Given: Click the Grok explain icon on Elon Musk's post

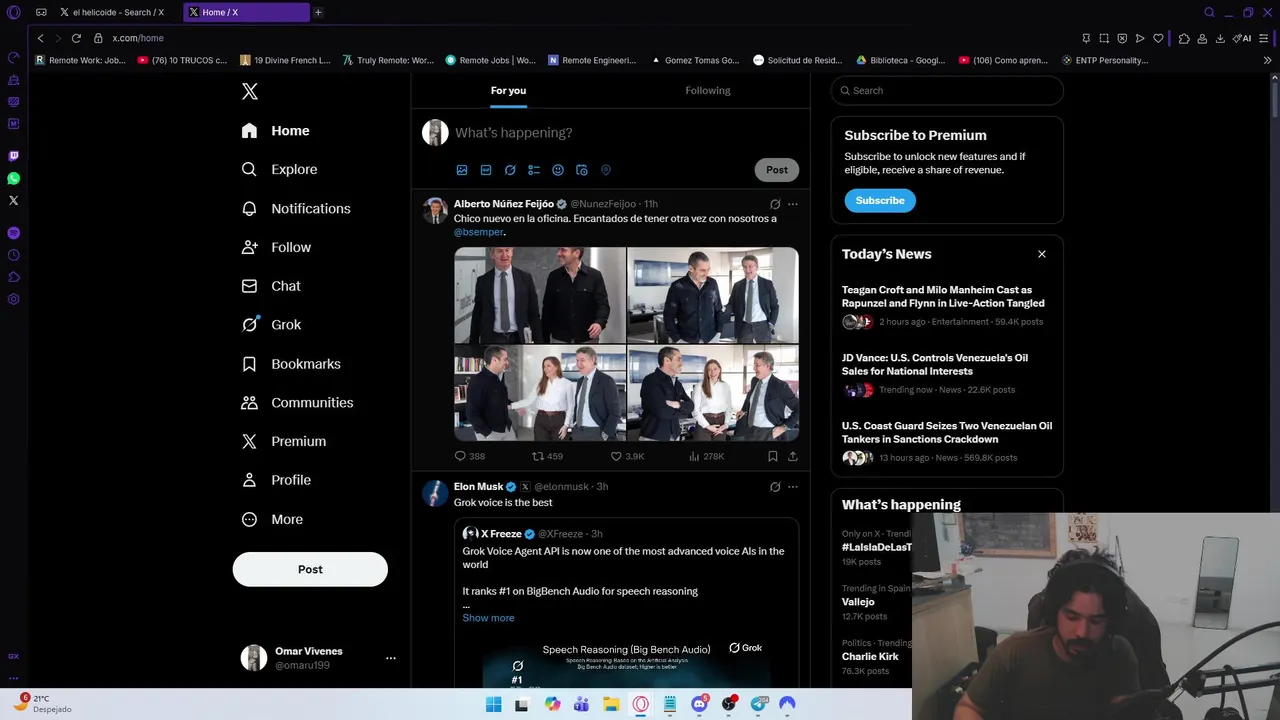Looking at the screenshot, I should (775, 487).
